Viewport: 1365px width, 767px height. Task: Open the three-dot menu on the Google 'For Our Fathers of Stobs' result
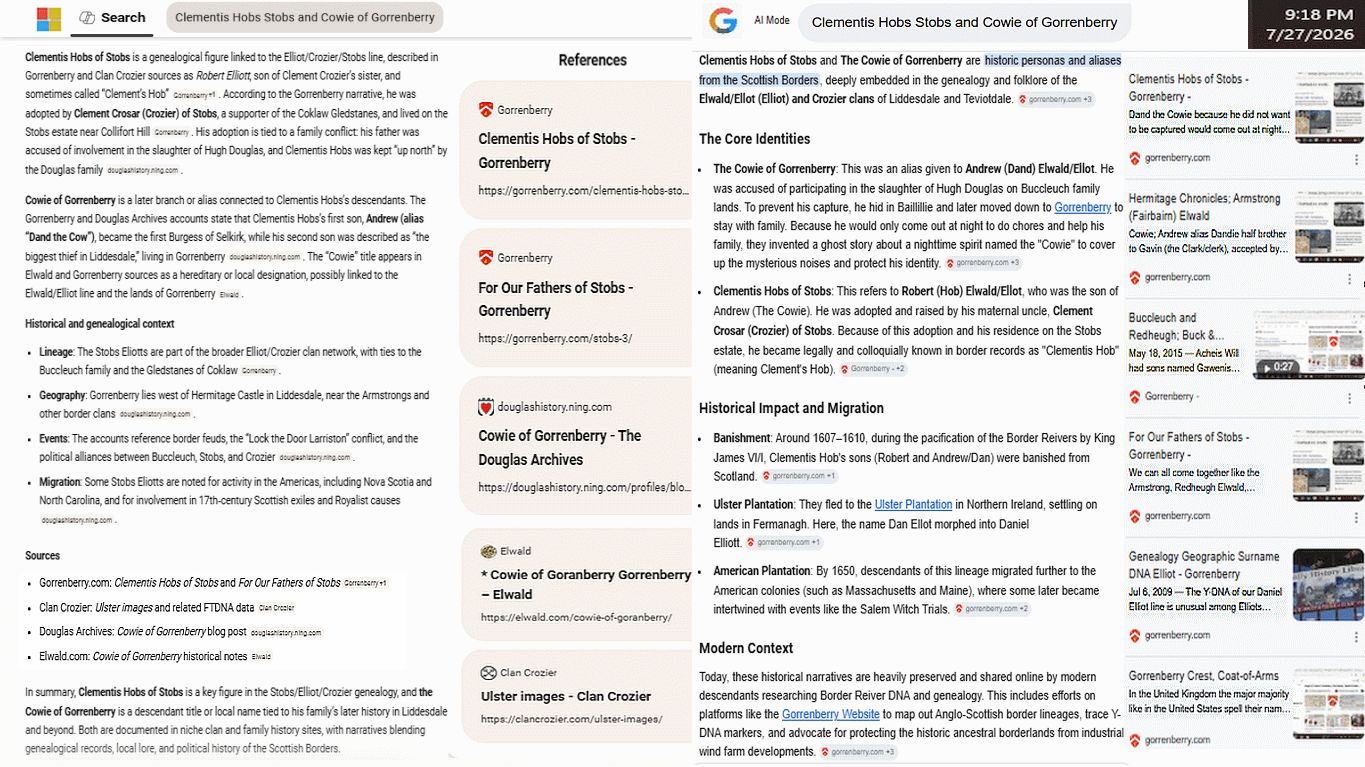(x=1356, y=516)
